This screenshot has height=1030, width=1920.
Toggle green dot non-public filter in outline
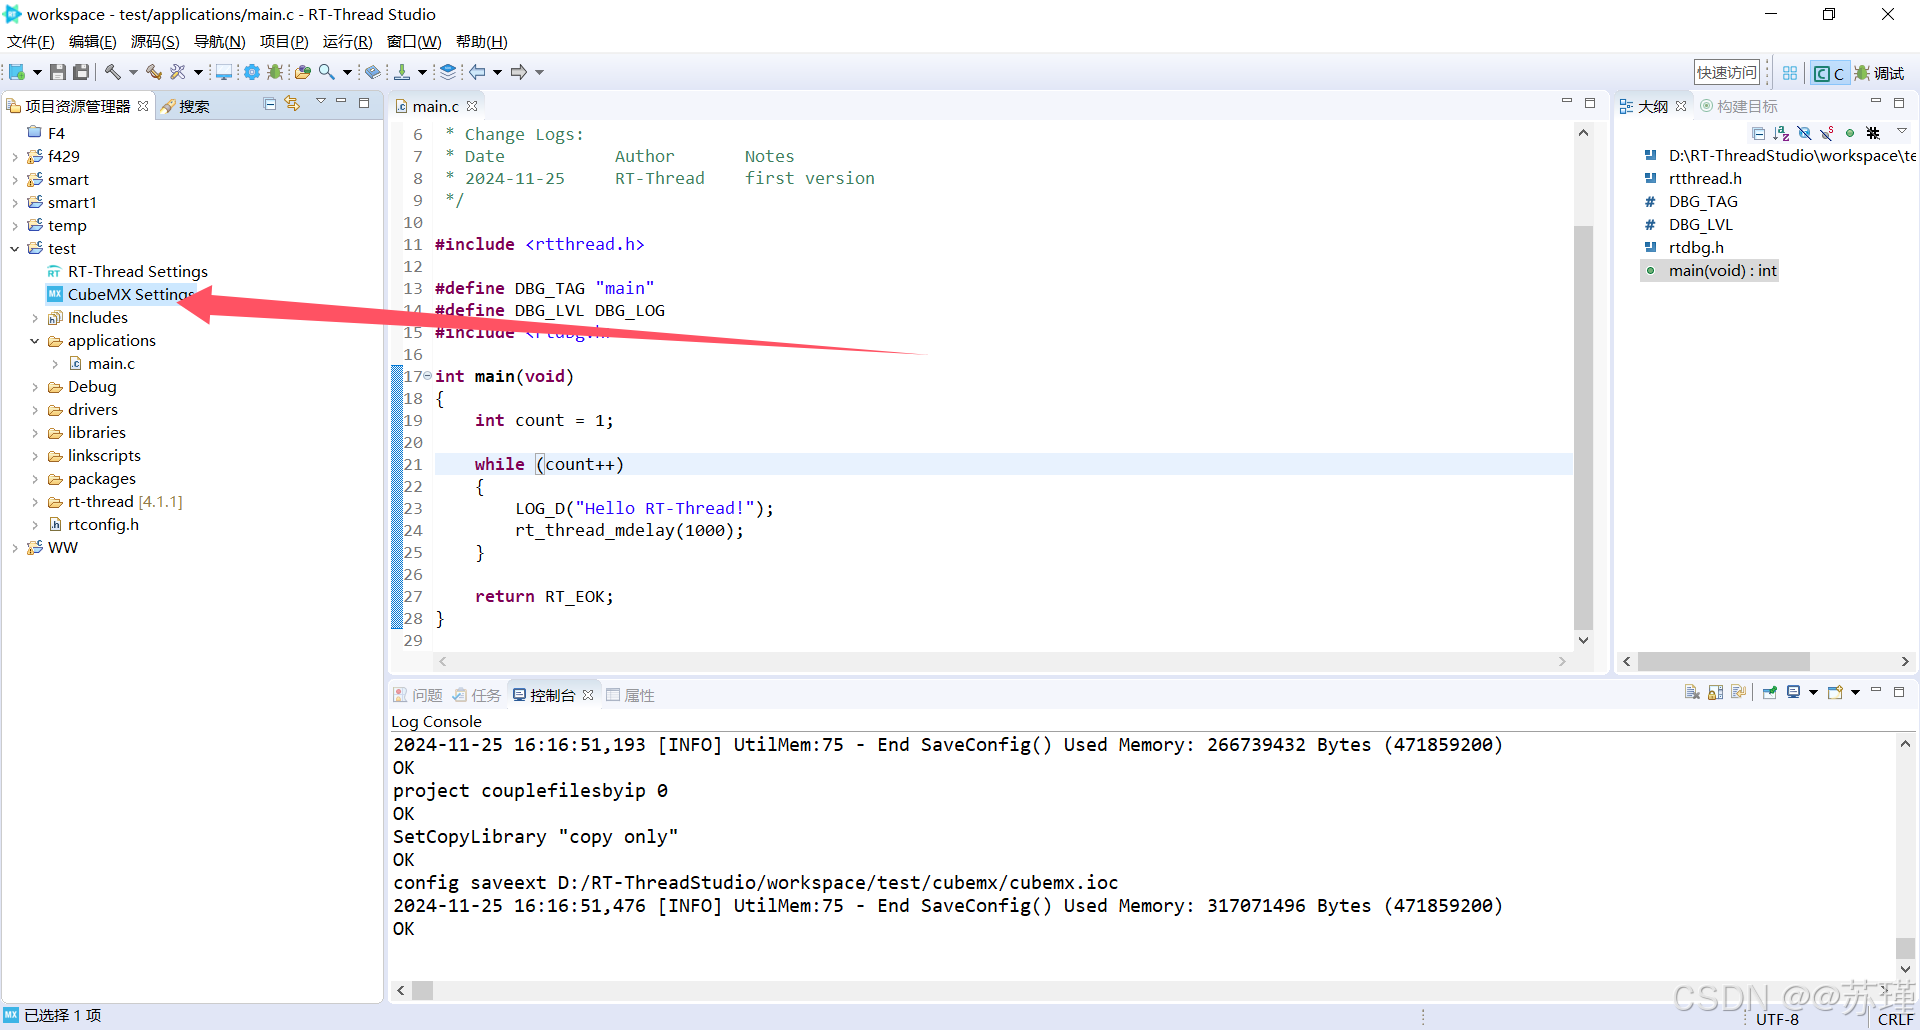pyautogui.click(x=1850, y=133)
